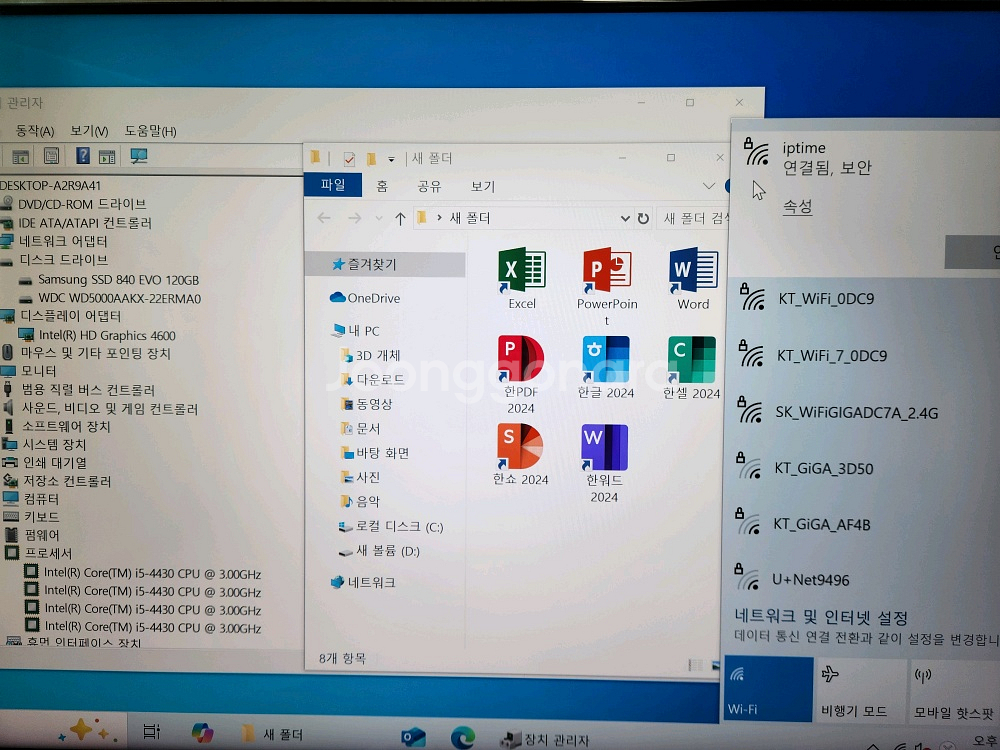Viewport: 1000px width, 750px height.
Task: Toggle the Wi-Fi quick action tile
Action: [767, 689]
